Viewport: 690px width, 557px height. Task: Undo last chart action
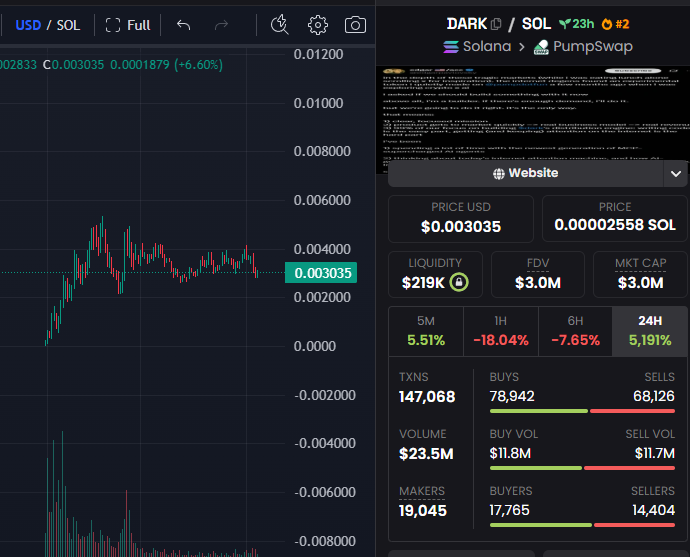tap(184, 25)
